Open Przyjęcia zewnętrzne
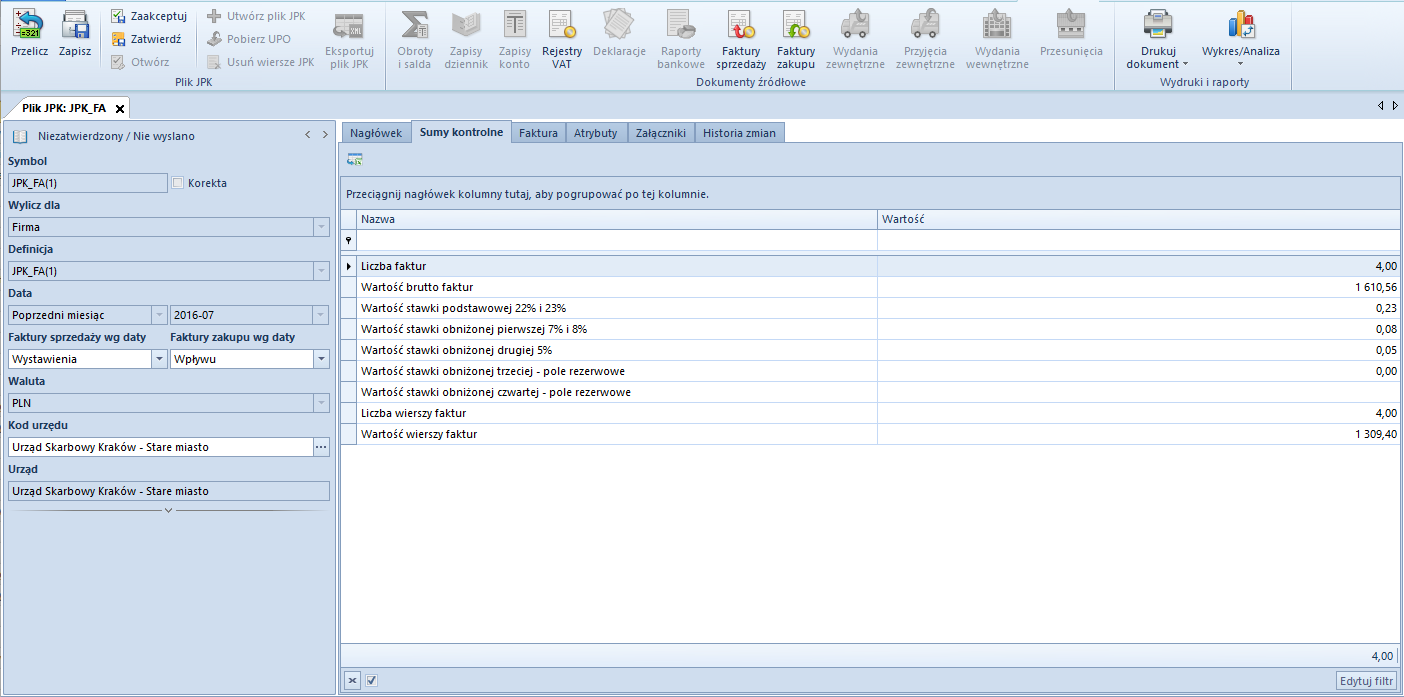Image resolution: width=1404 pixels, height=697 pixels. [925, 40]
